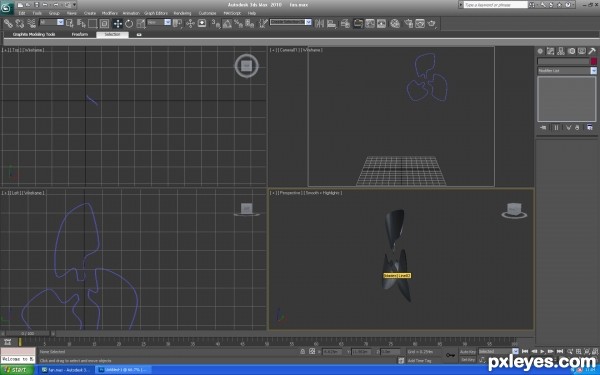This screenshot has height=375, width=600.
Task: Open the Modify command panel tab
Action: [550, 51]
